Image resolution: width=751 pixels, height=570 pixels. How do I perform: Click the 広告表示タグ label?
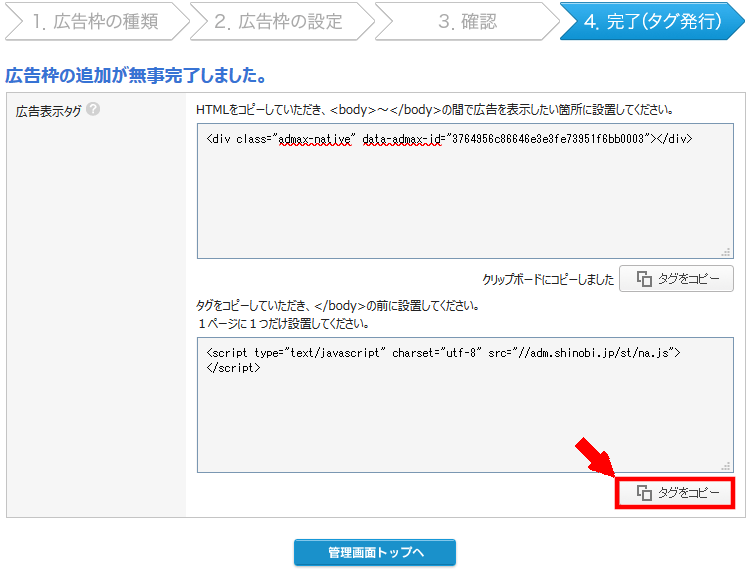click(x=48, y=111)
